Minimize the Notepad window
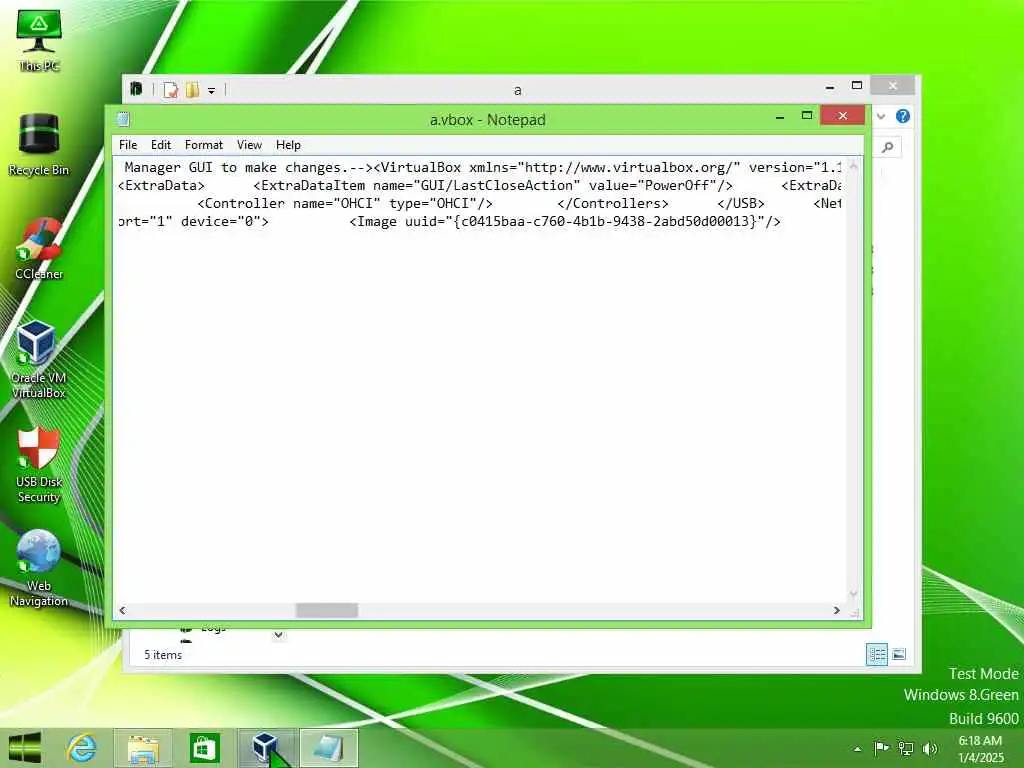 [780, 118]
